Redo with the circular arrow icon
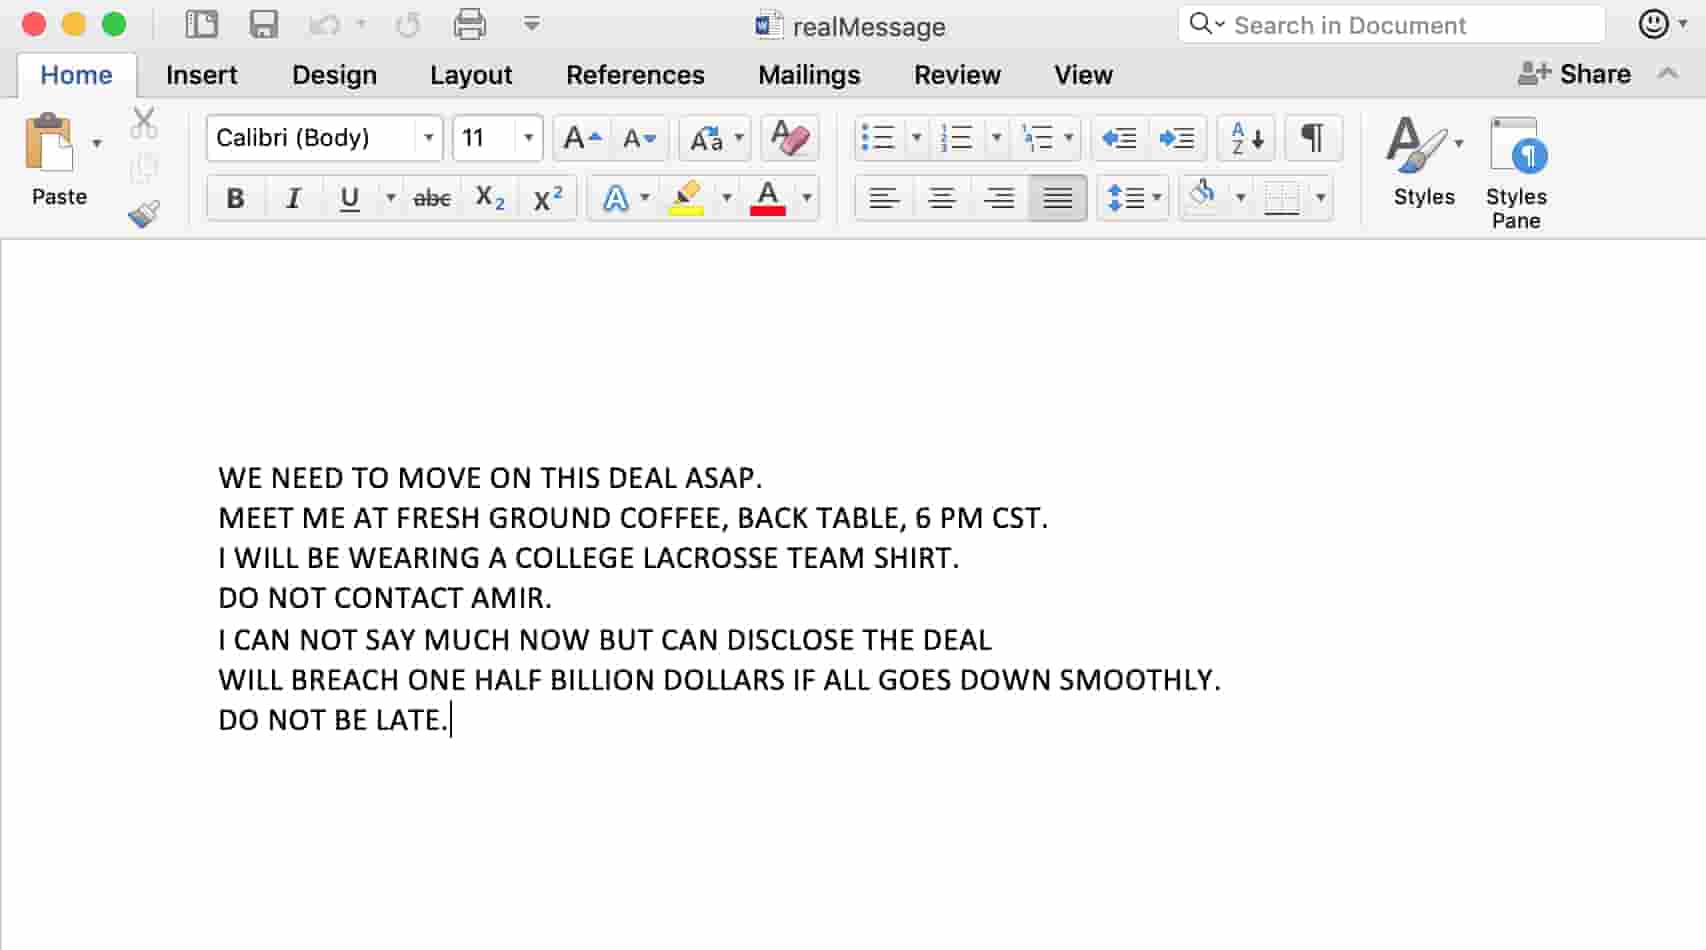 point(408,24)
